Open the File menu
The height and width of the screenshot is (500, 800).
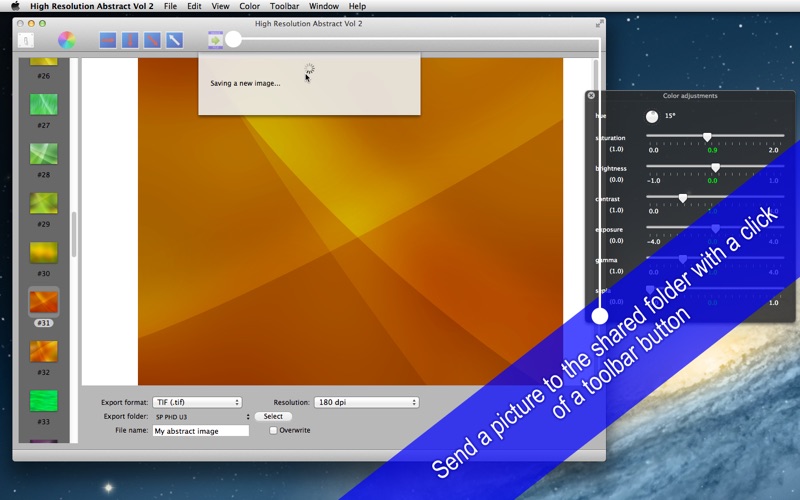[170, 6]
